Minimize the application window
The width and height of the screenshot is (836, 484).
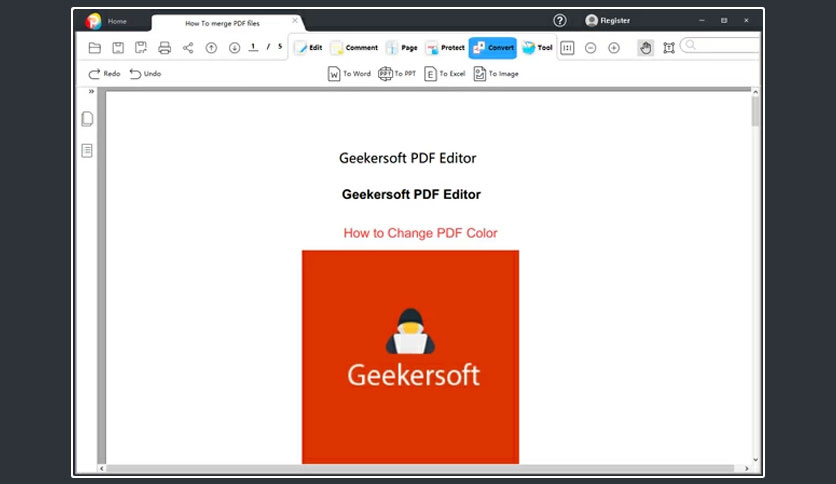click(702, 20)
